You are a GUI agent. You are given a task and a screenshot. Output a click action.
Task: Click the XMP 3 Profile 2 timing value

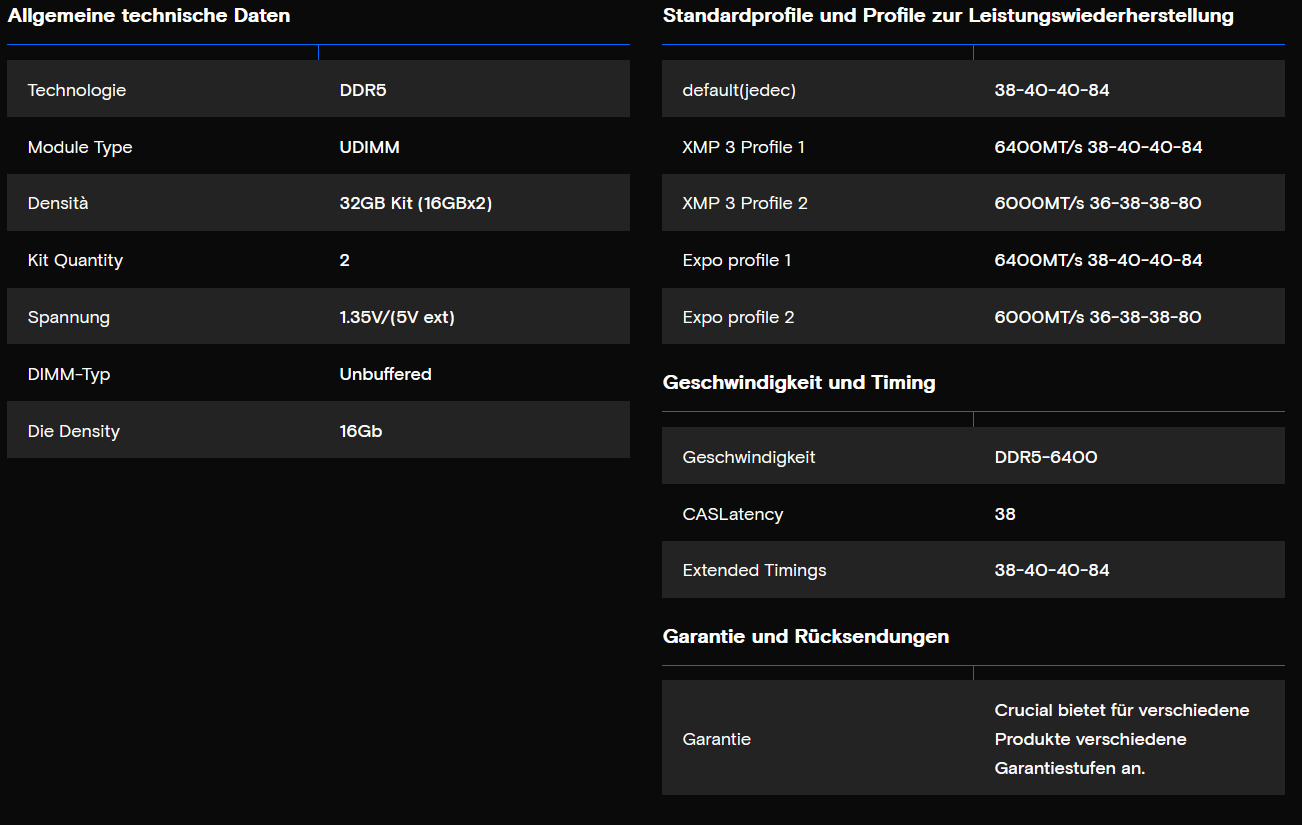pyautogui.click(x=1097, y=203)
